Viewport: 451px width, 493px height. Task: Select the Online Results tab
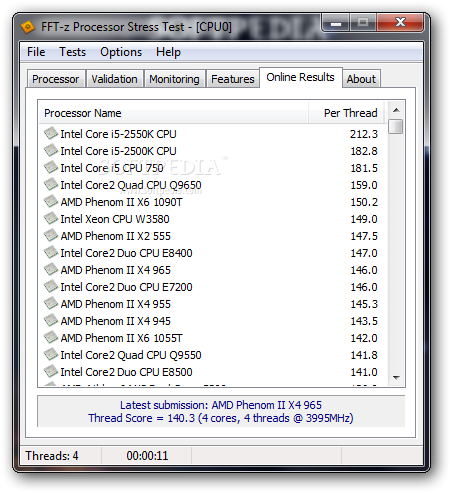click(300, 77)
